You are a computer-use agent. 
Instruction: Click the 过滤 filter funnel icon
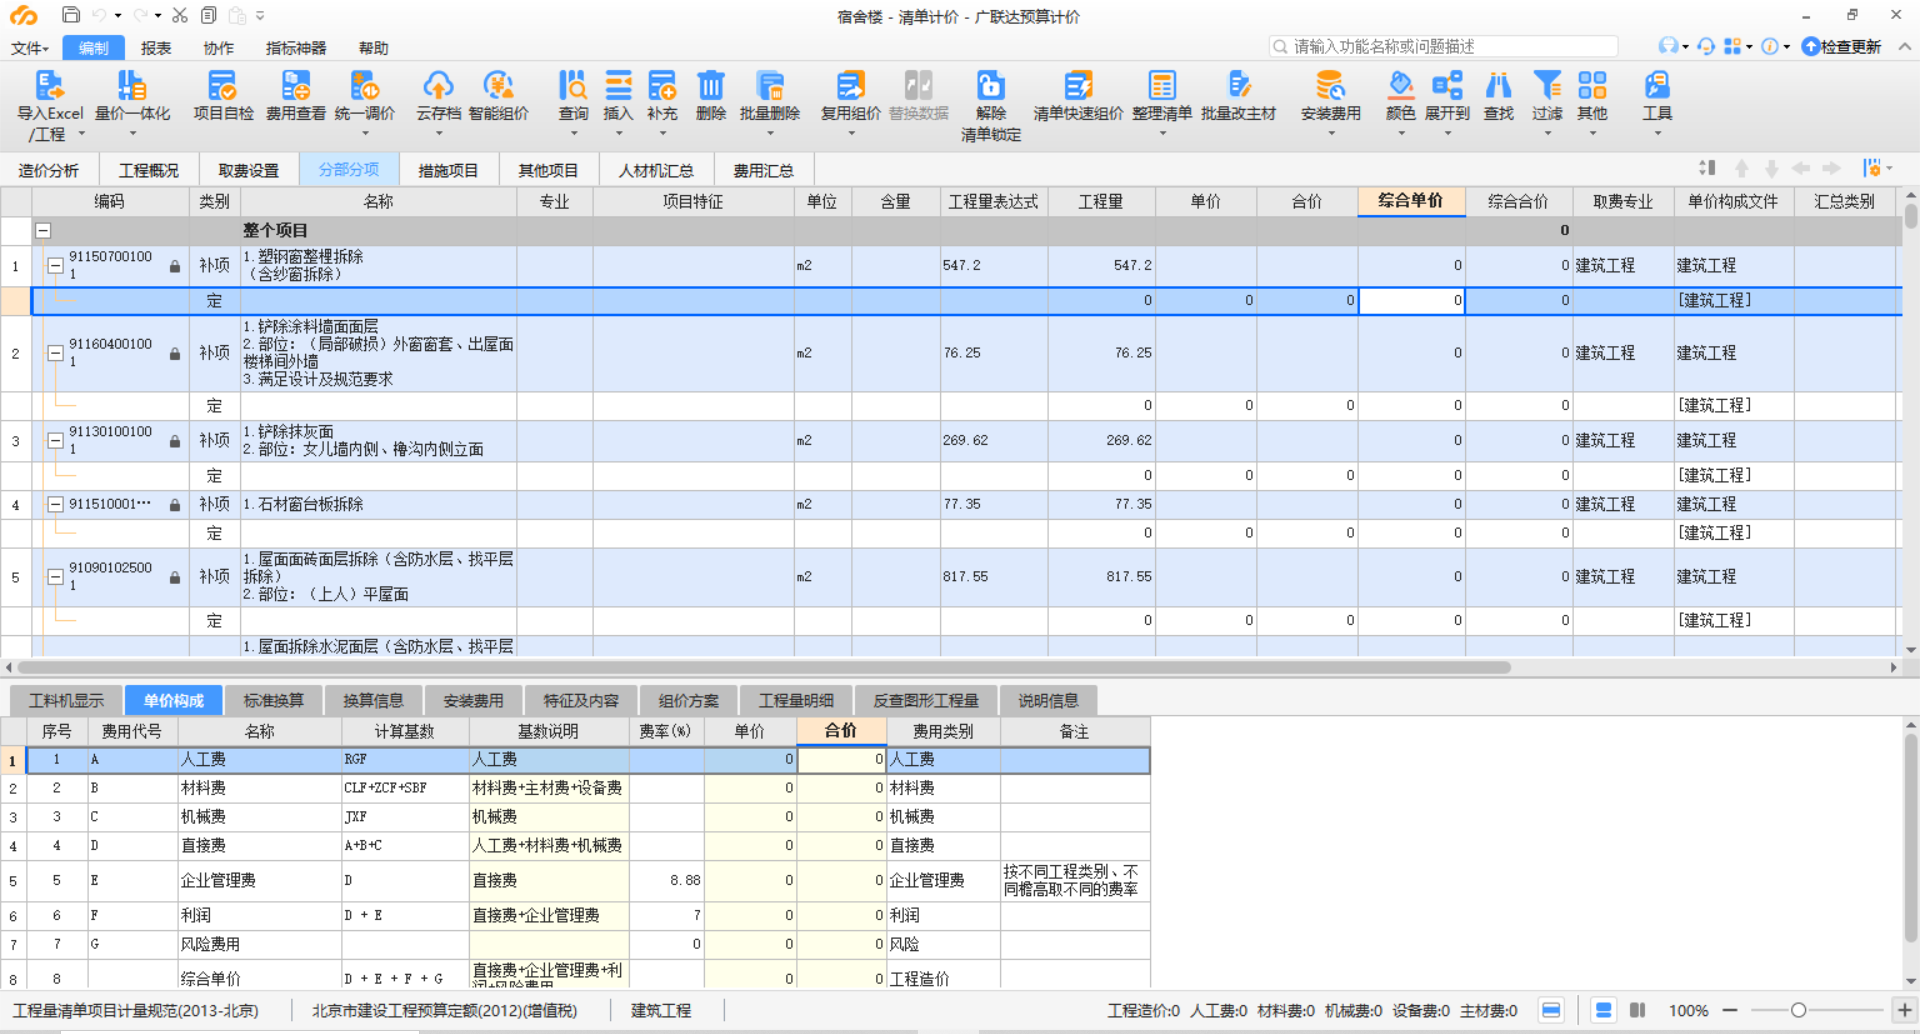coord(1547,86)
